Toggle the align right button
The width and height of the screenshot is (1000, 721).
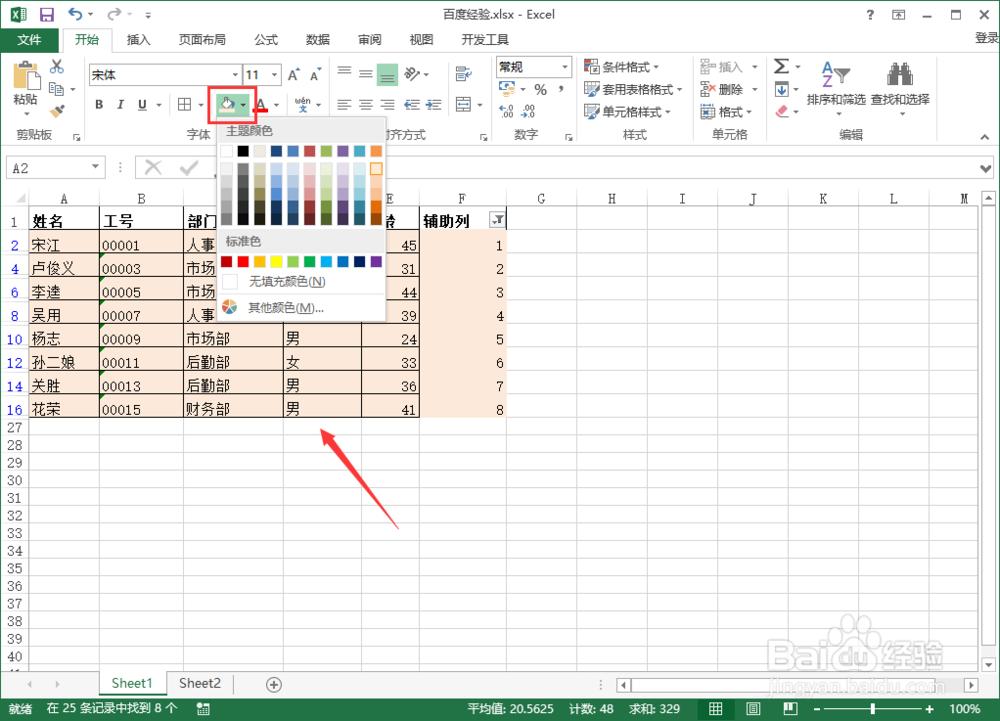pos(387,105)
